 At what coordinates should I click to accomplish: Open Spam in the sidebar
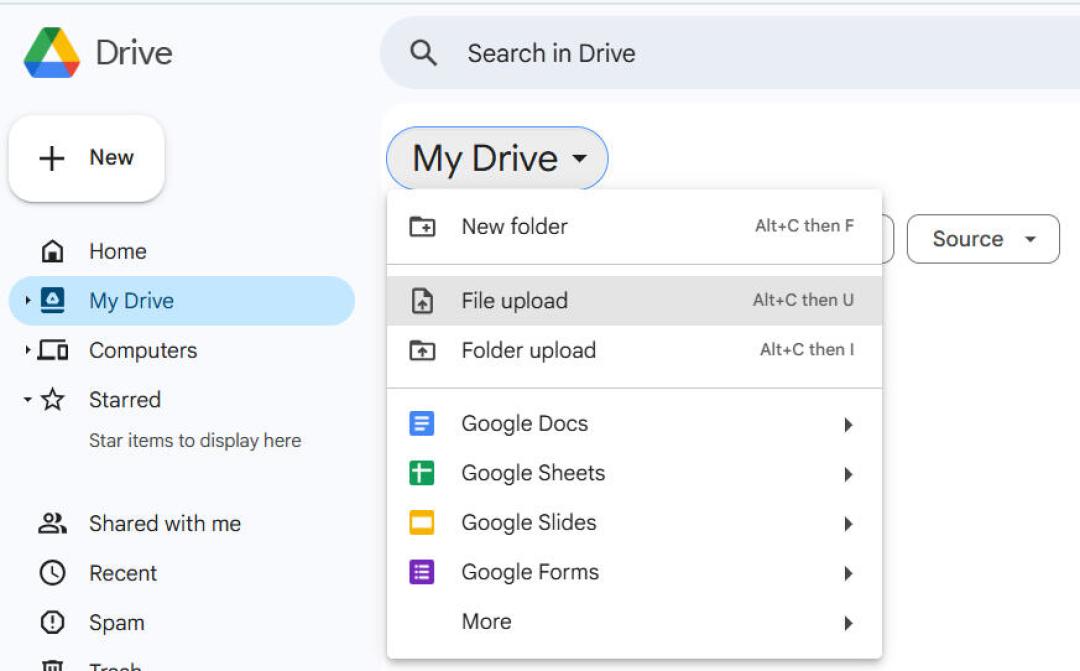(x=182, y=623)
